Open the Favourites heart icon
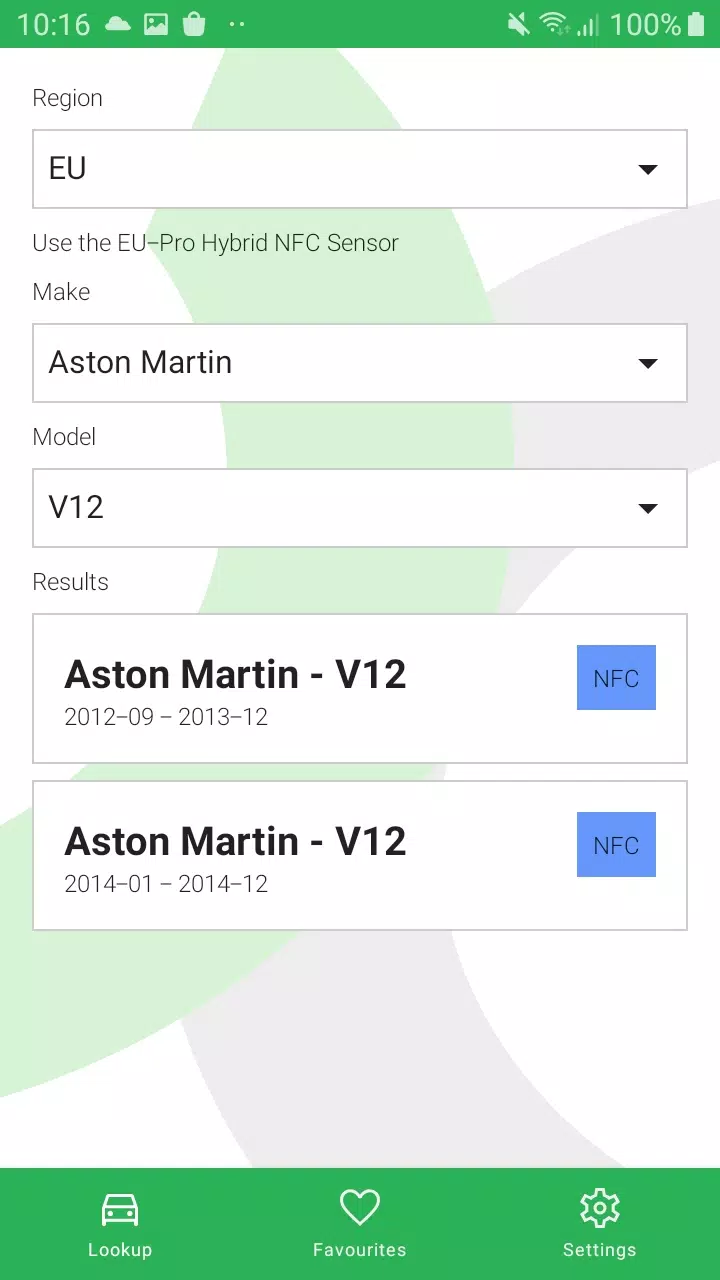 pyautogui.click(x=359, y=1208)
